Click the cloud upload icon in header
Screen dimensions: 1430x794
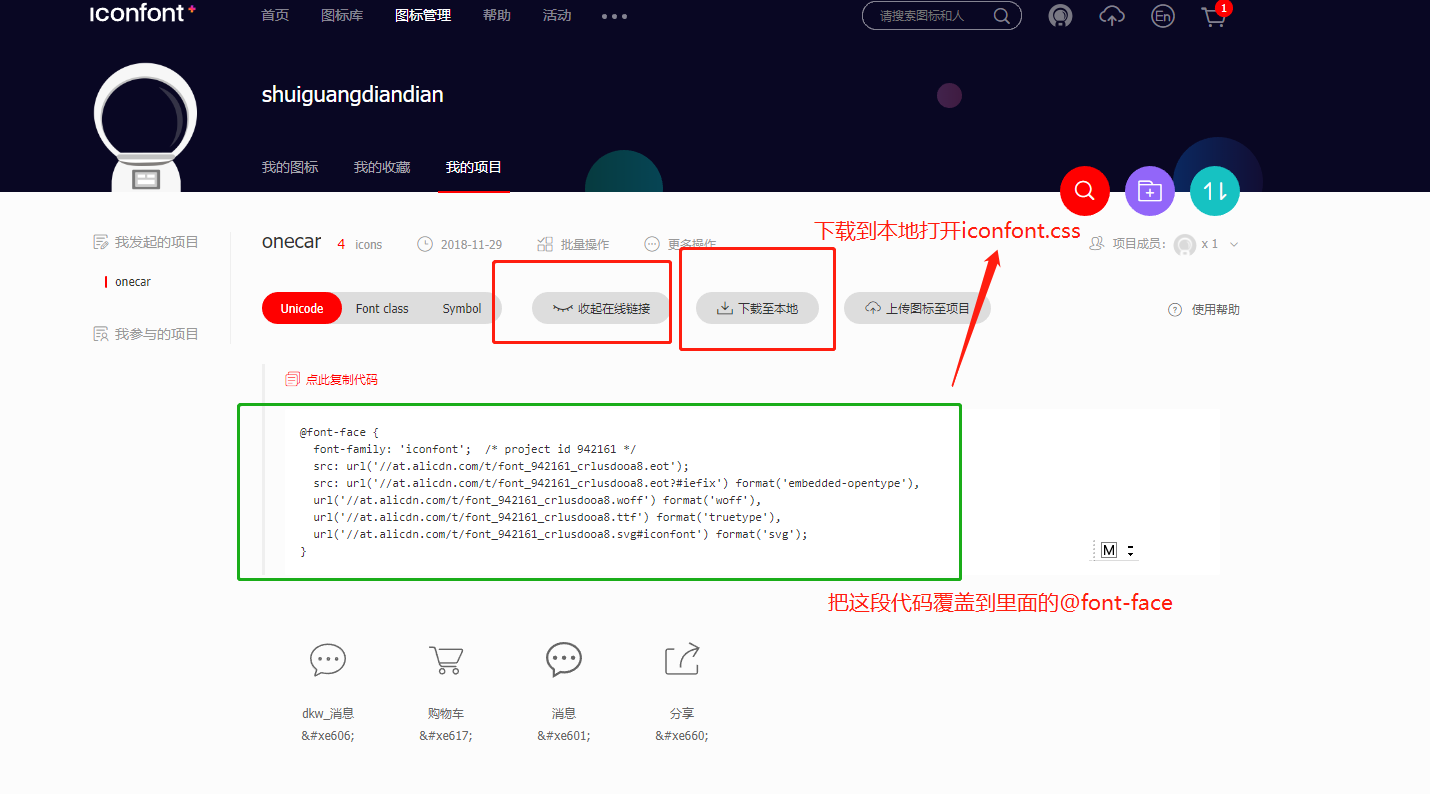tap(1112, 16)
